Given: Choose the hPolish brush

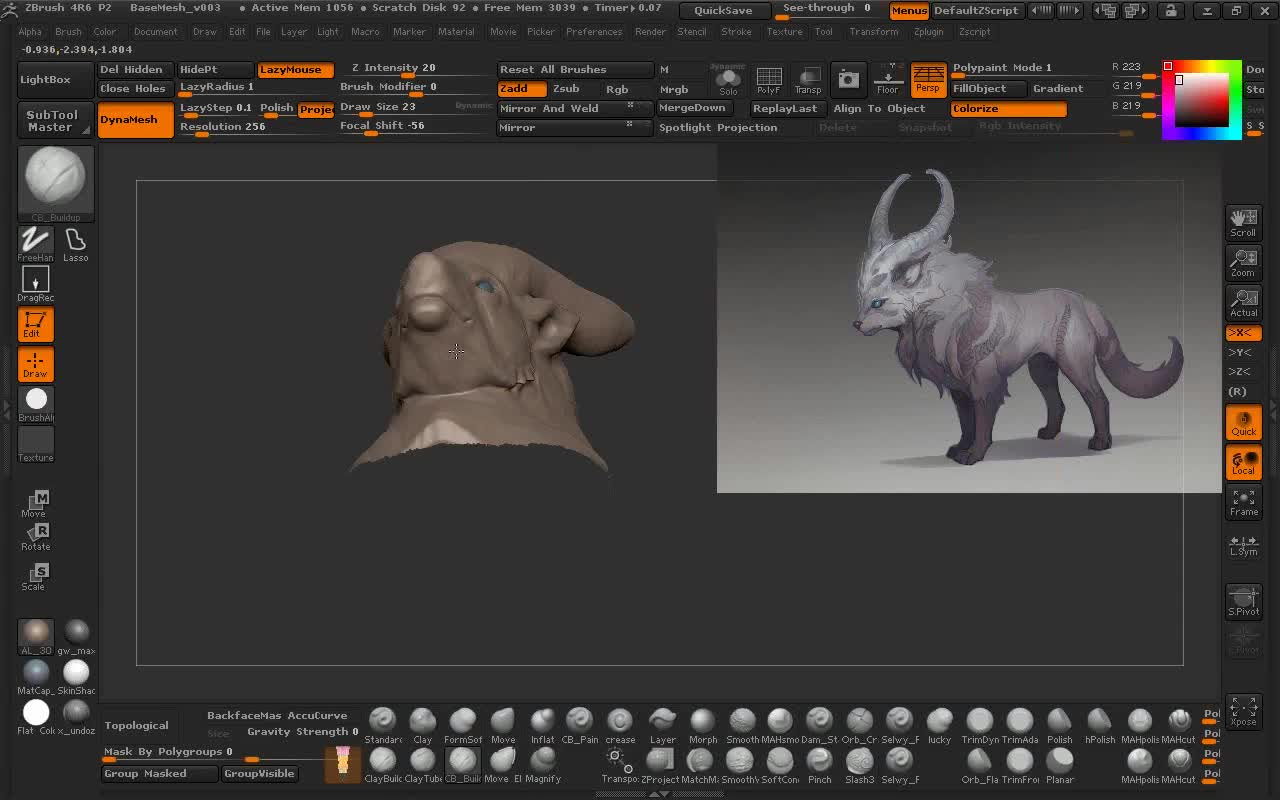Looking at the screenshot, I should [1099, 725].
